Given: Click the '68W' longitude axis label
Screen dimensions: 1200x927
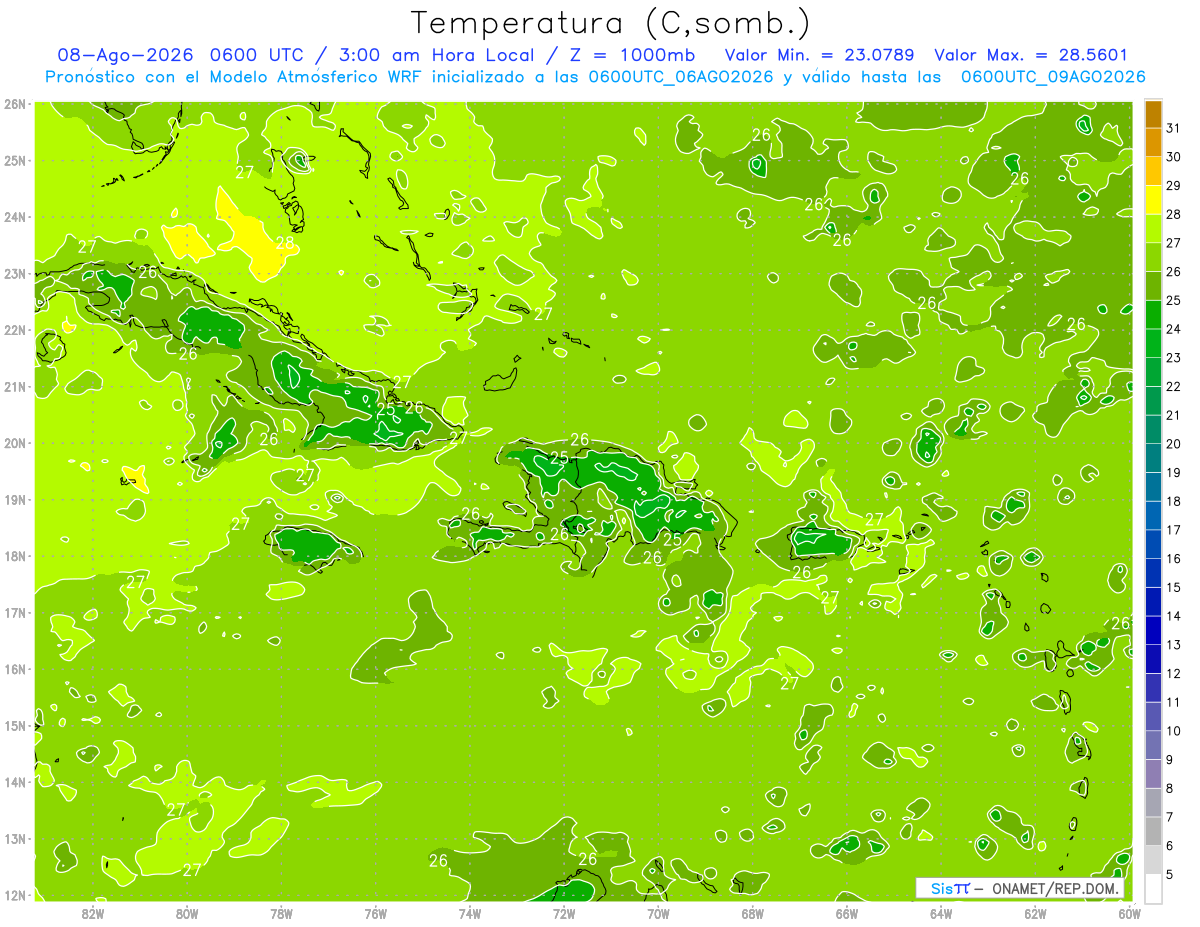Looking at the screenshot, I should click(752, 913).
